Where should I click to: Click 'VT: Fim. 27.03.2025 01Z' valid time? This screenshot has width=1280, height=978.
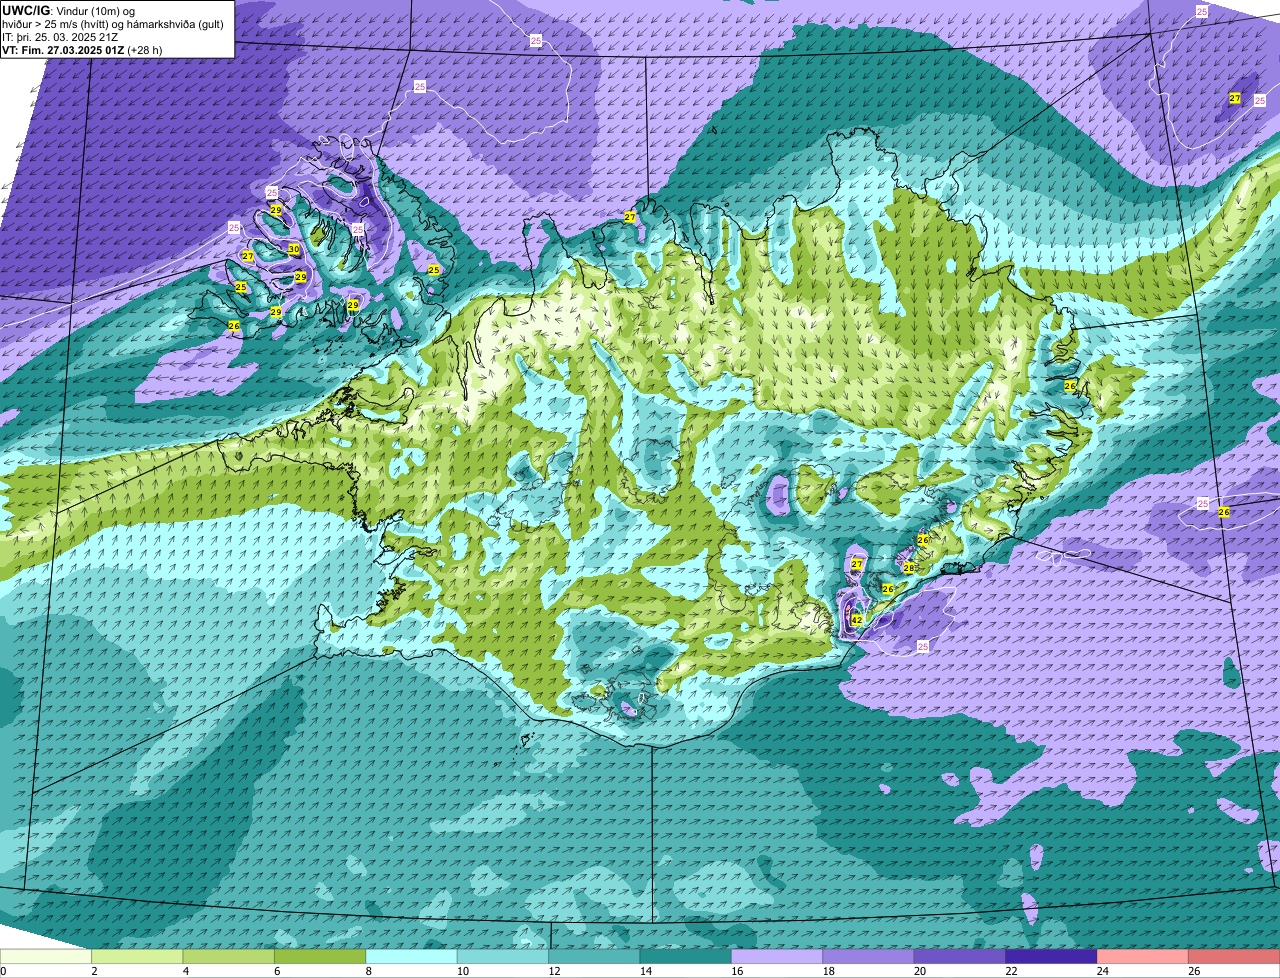point(63,50)
